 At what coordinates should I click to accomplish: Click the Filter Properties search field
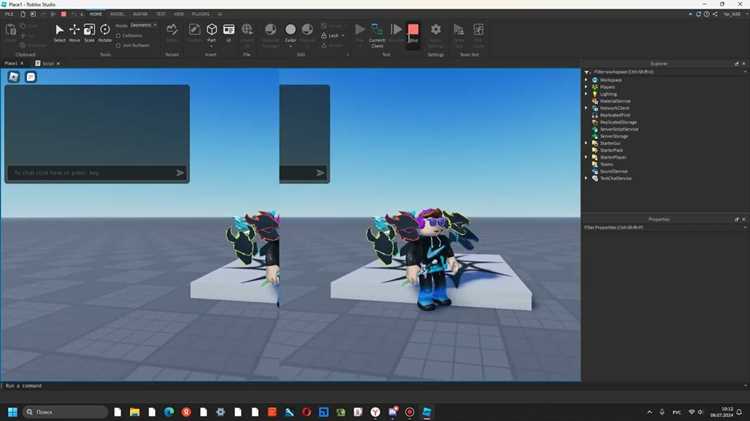pyautogui.click(x=665, y=228)
